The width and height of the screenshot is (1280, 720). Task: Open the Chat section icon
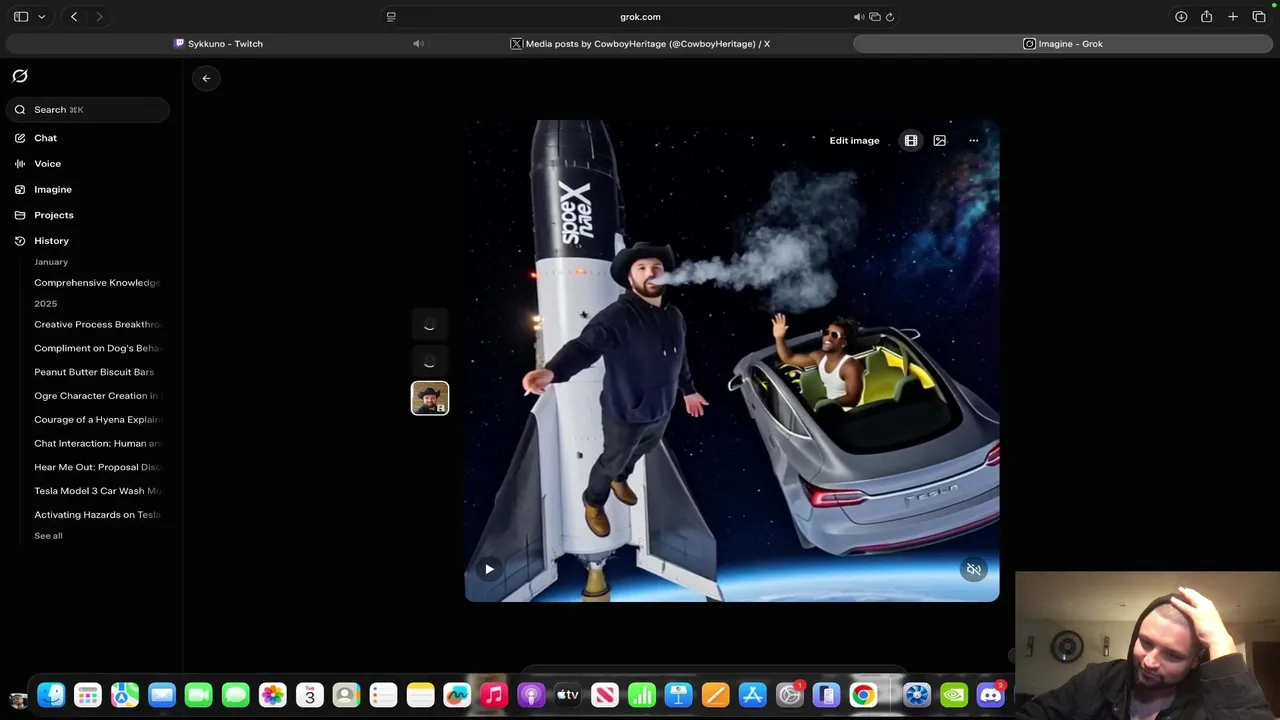pos(20,138)
